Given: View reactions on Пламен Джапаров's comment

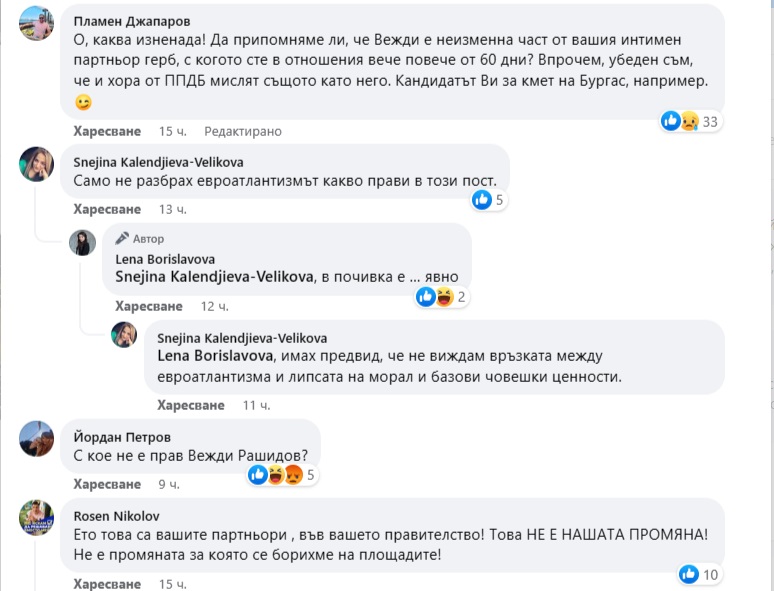Looking at the screenshot, I should (x=691, y=121).
